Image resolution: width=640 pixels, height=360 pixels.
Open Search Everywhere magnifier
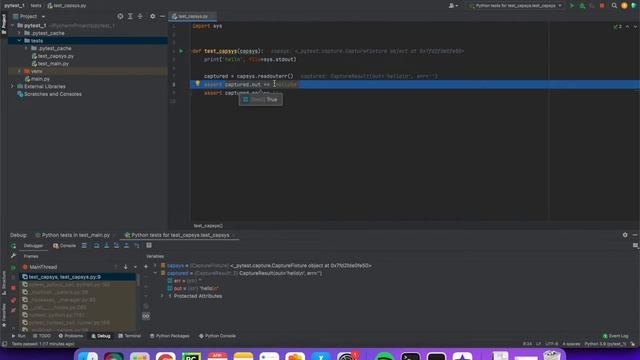pos(614,6)
